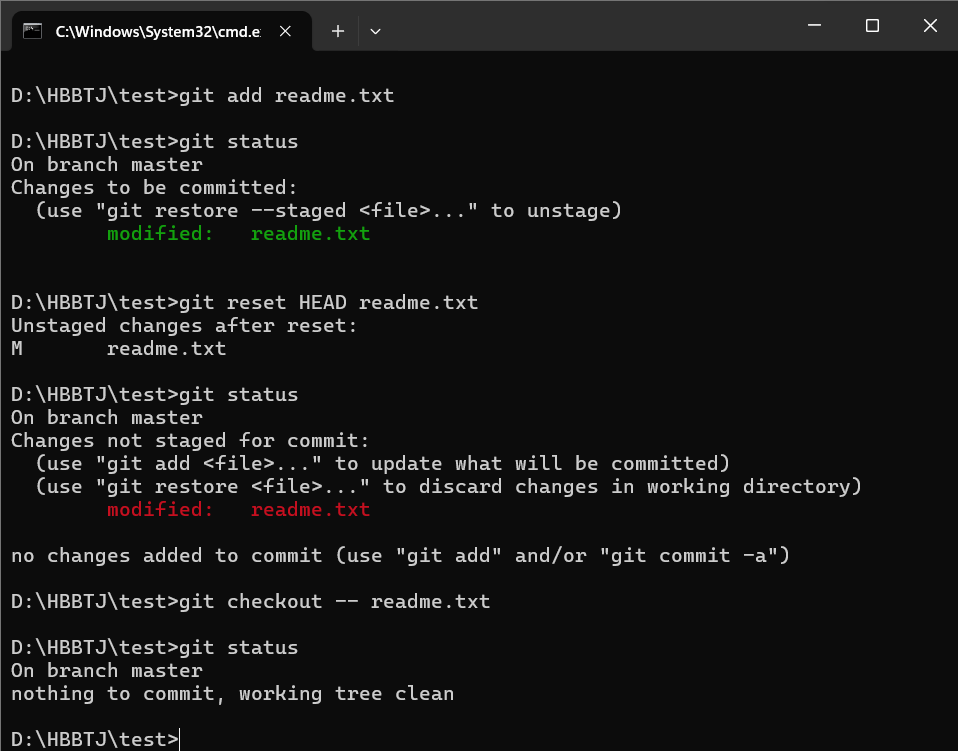Click the green "modified:" text
The height and width of the screenshot is (751, 958).
pyautogui.click(x=160, y=234)
